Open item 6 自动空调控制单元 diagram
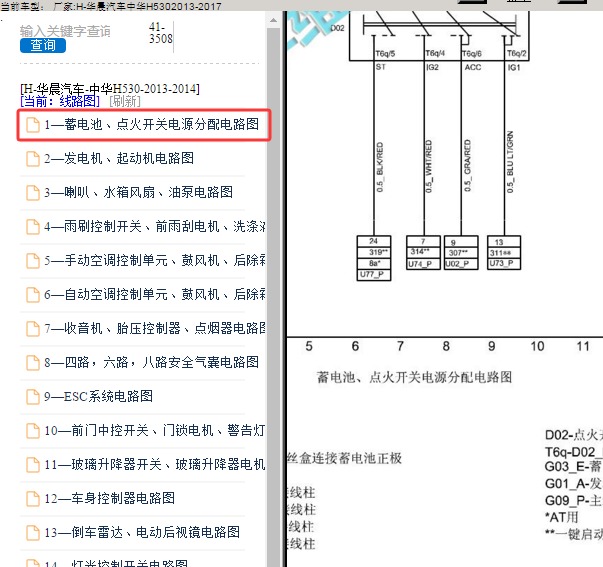This screenshot has width=603, height=567. coord(155,294)
